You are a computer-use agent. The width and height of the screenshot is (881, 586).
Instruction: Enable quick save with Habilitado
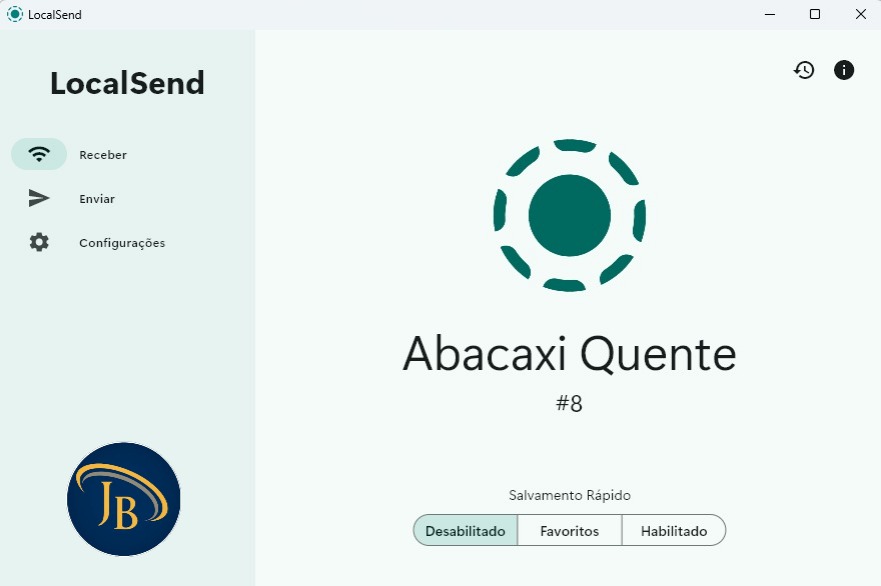pyautogui.click(x=673, y=531)
